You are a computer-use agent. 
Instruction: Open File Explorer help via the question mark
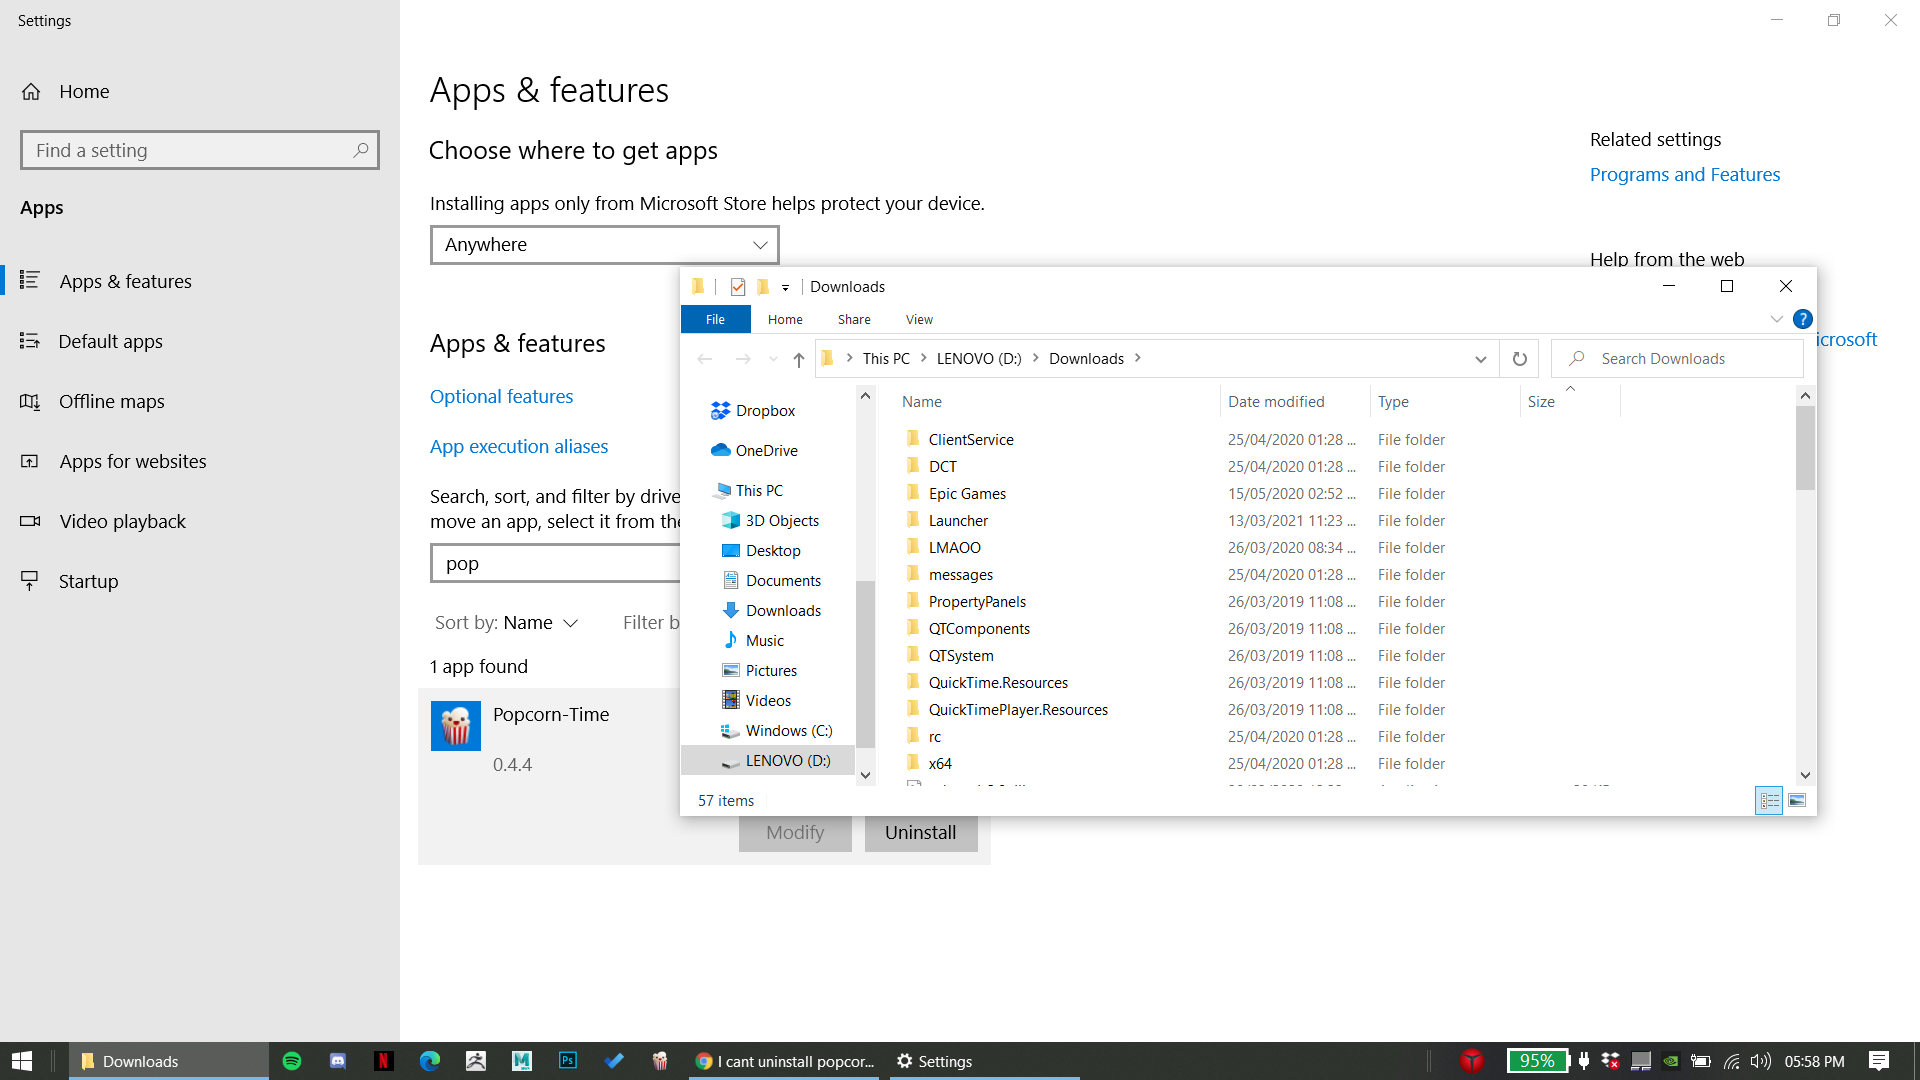(1803, 319)
